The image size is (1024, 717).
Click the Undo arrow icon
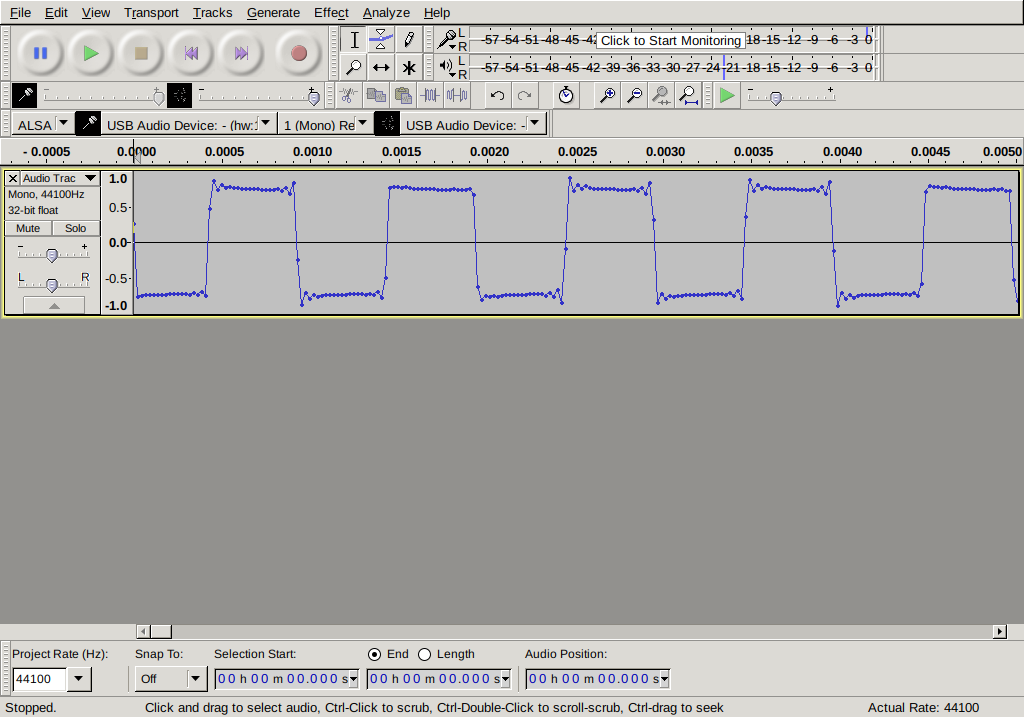click(497, 95)
